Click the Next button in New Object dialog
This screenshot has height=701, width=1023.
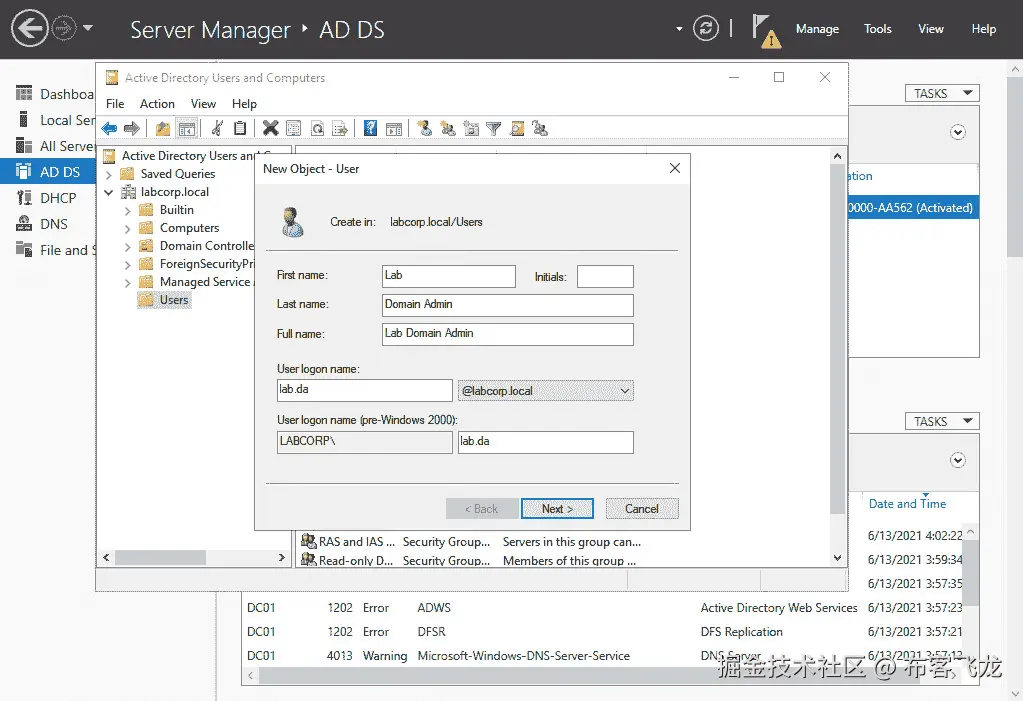pos(557,508)
